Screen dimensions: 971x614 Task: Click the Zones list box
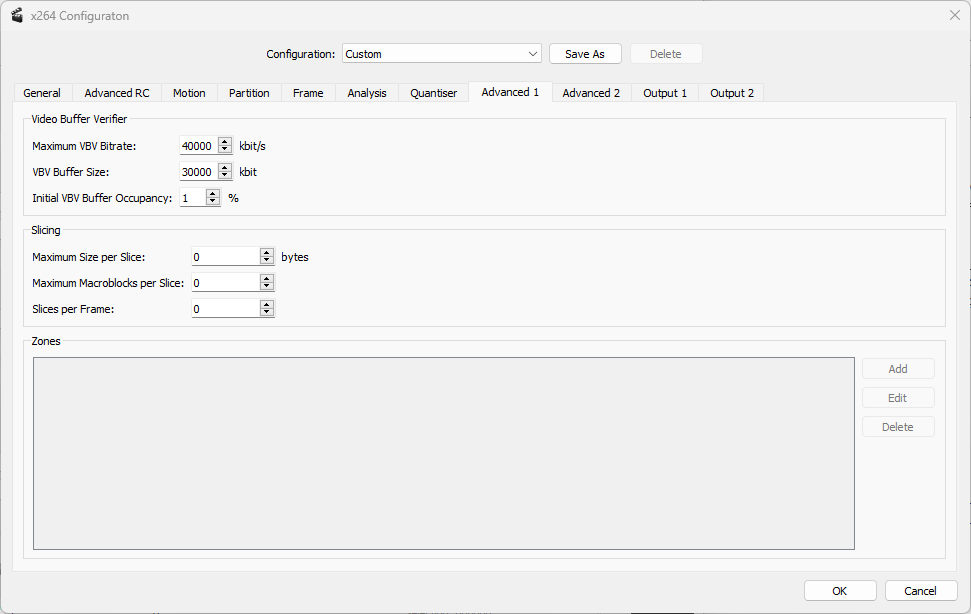click(x=444, y=453)
